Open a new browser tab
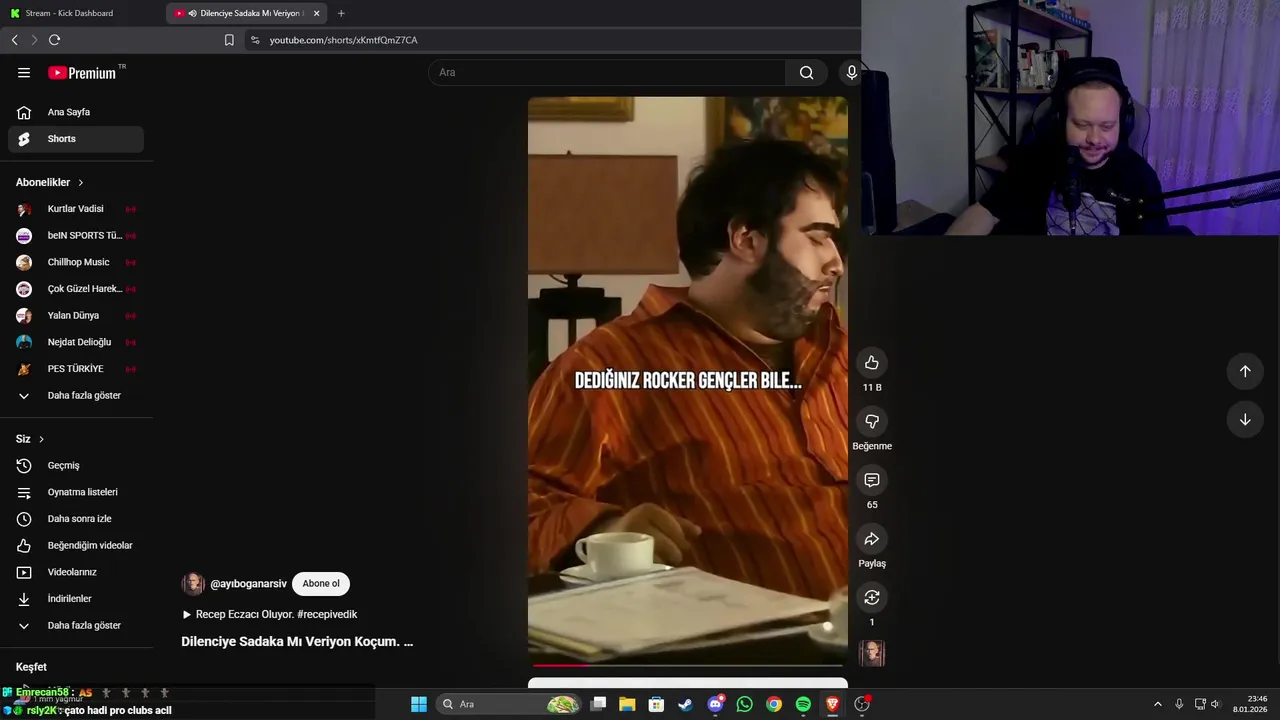1280x720 pixels. point(341,13)
